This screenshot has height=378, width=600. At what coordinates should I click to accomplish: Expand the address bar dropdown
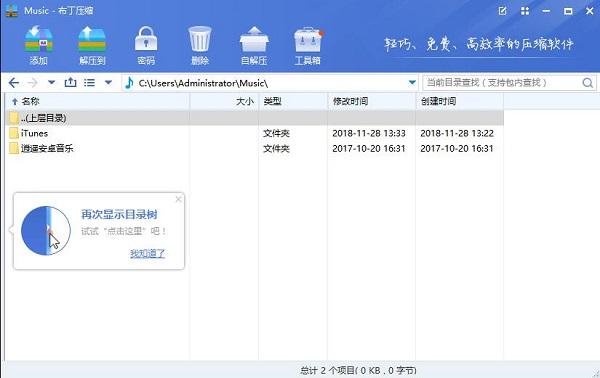(x=412, y=83)
